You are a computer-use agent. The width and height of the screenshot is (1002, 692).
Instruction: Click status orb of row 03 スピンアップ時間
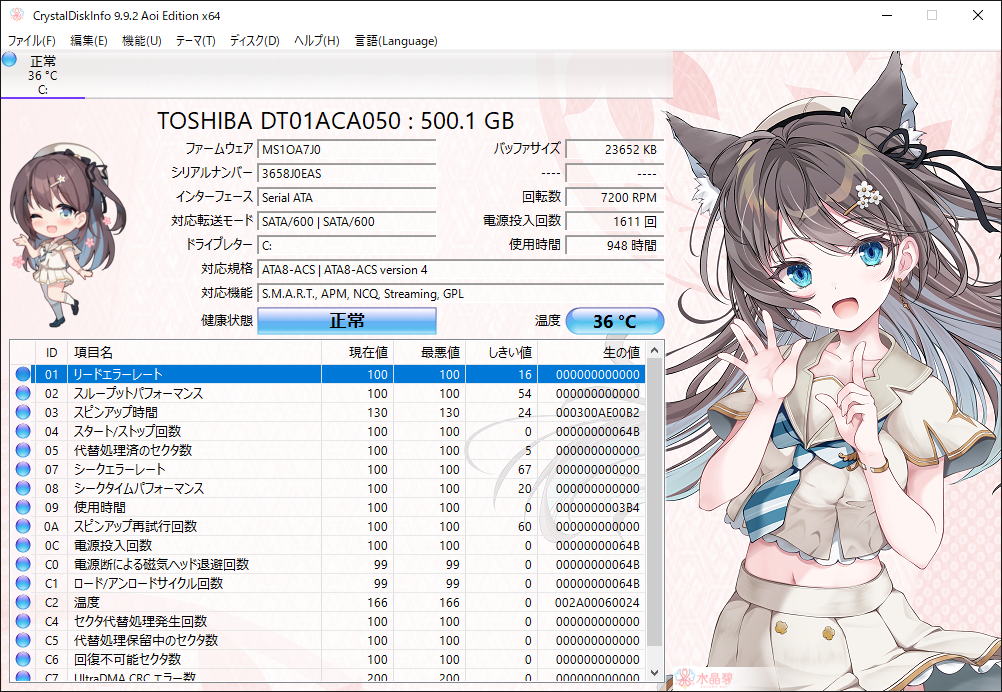click(23, 412)
